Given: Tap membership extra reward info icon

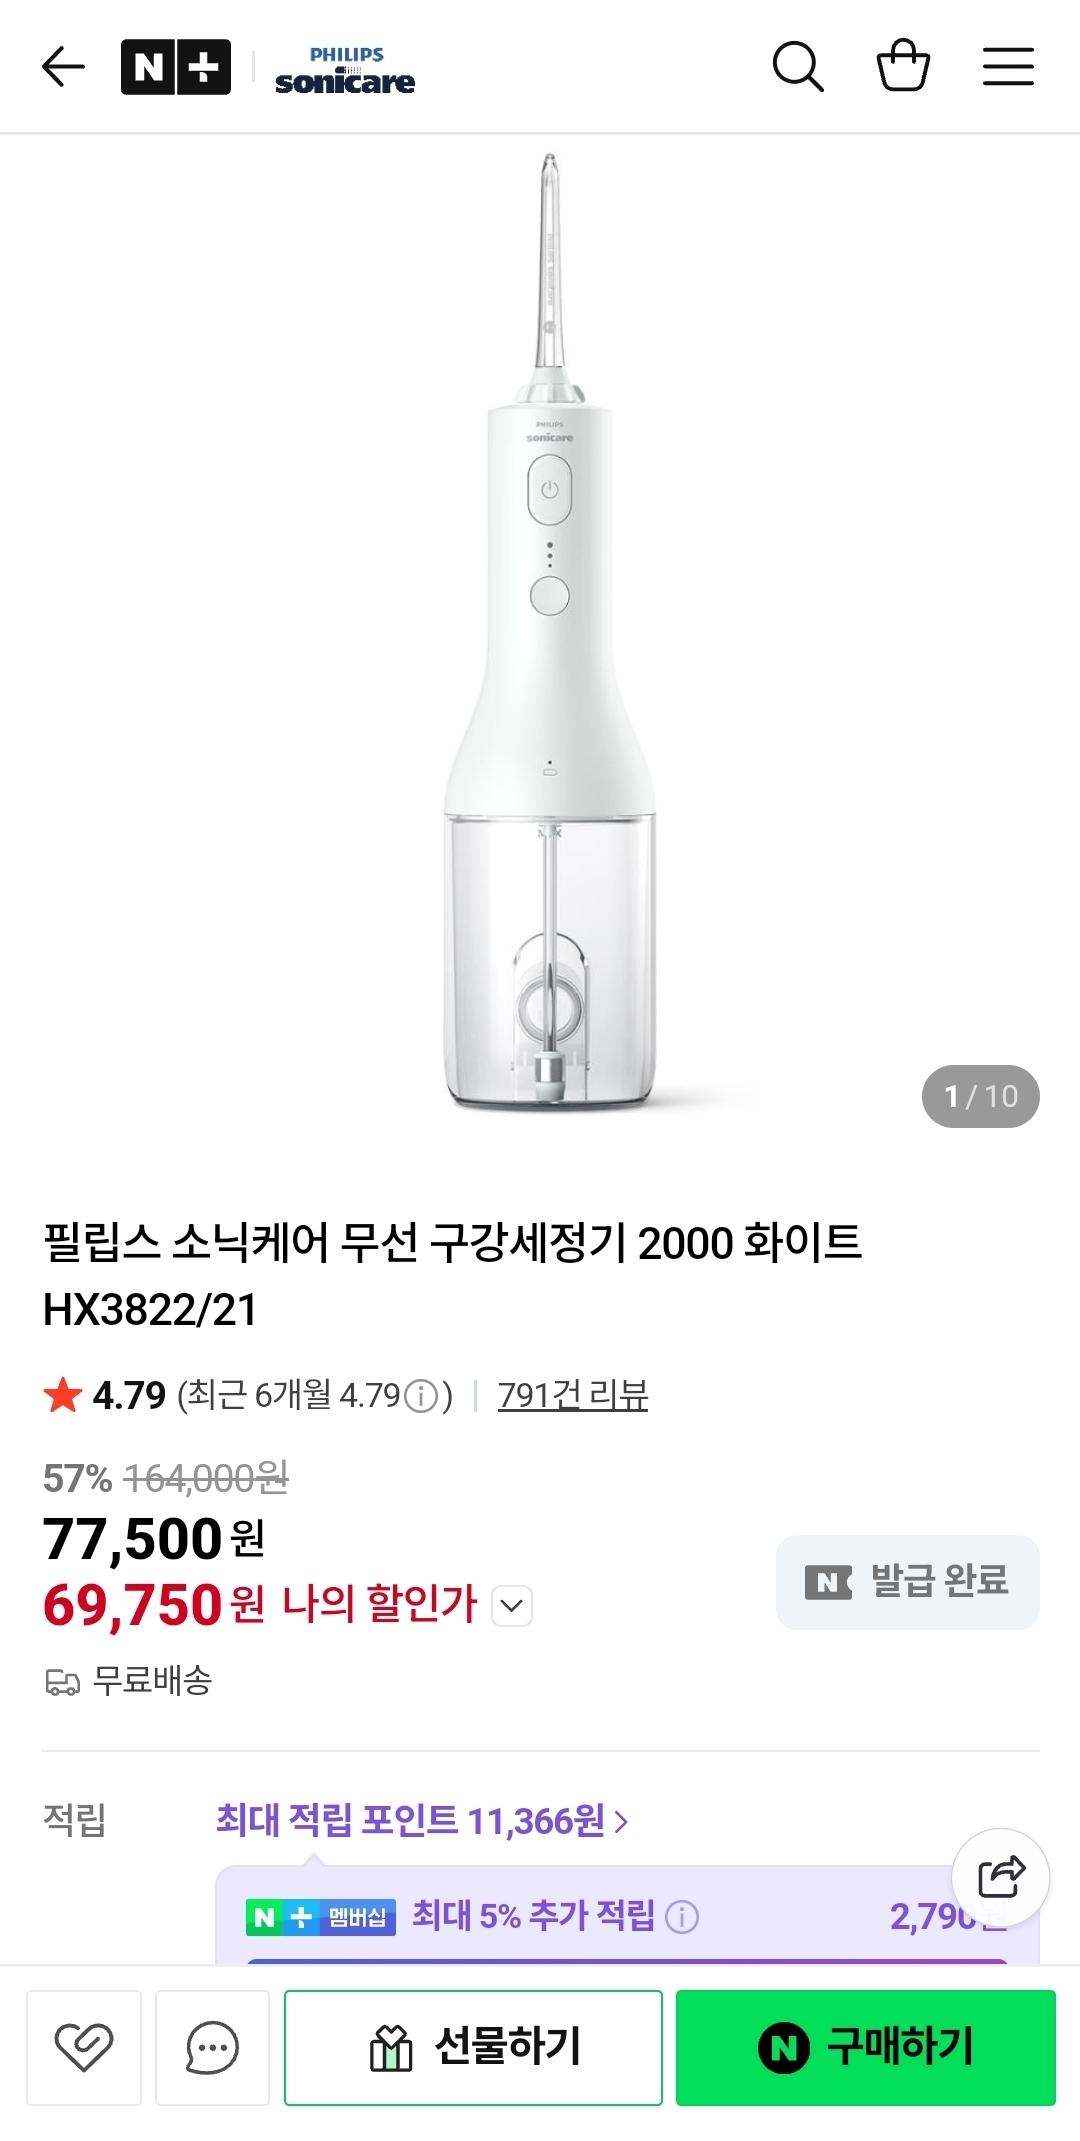Looking at the screenshot, I should 682,1917.
